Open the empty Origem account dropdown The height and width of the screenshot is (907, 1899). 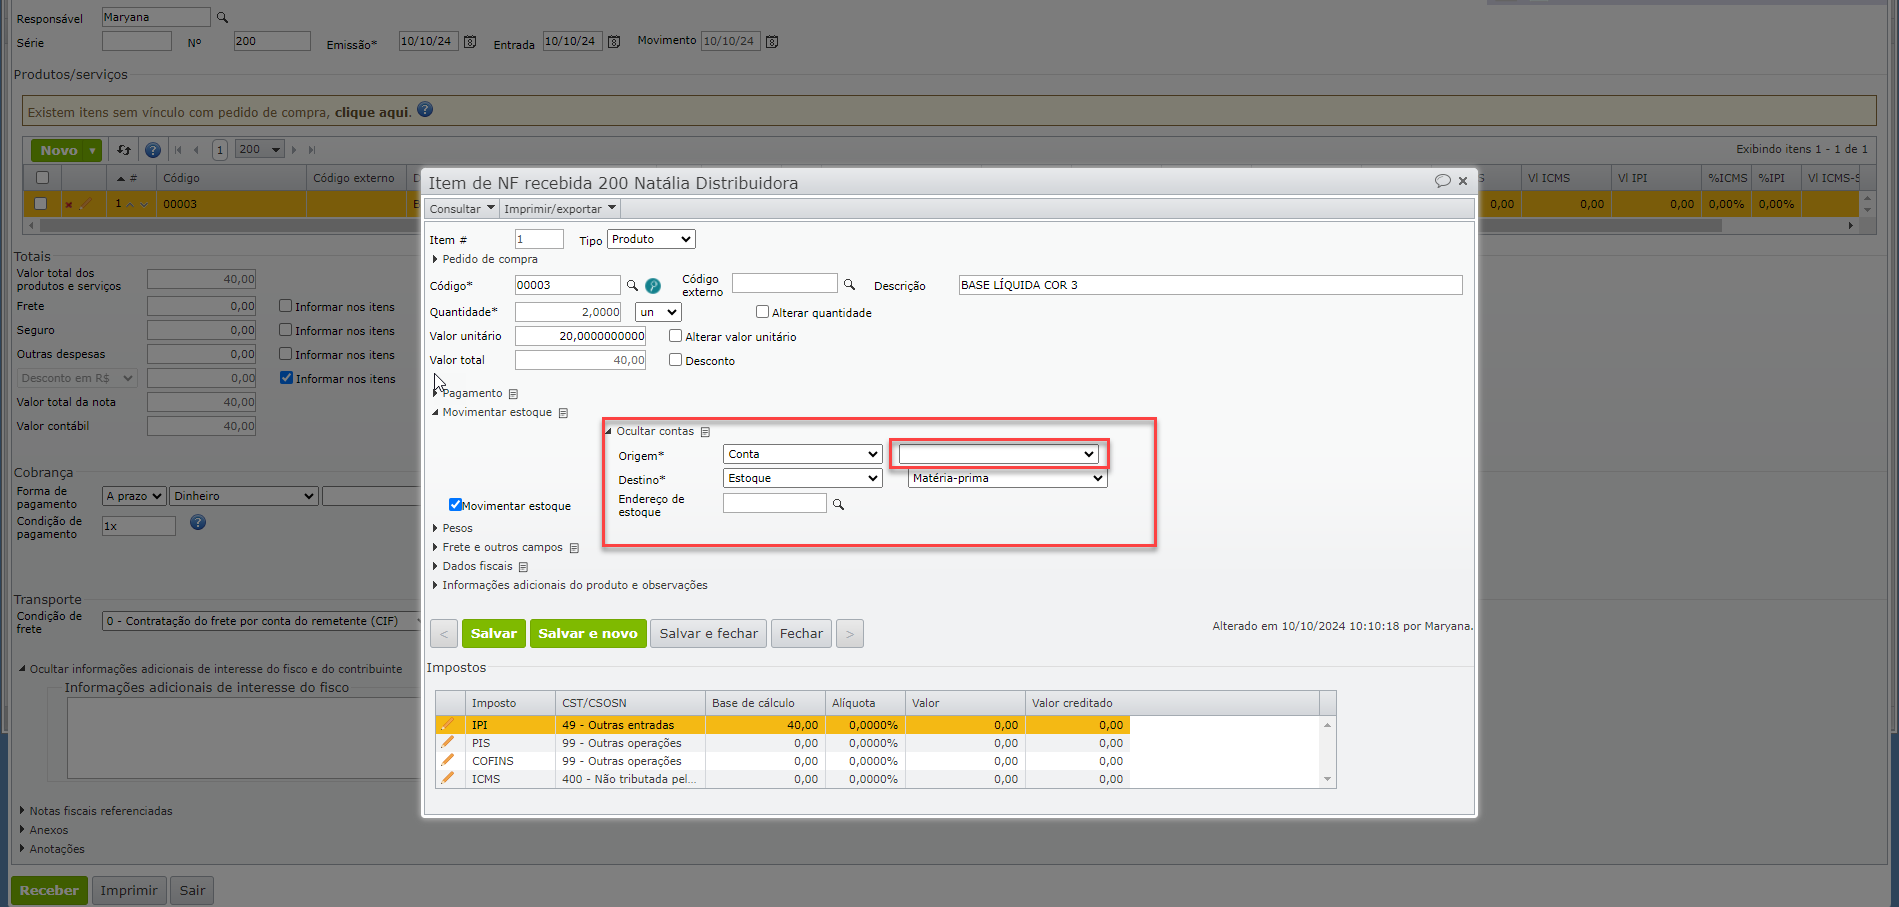pyautogui.click(x=997, y=454)
